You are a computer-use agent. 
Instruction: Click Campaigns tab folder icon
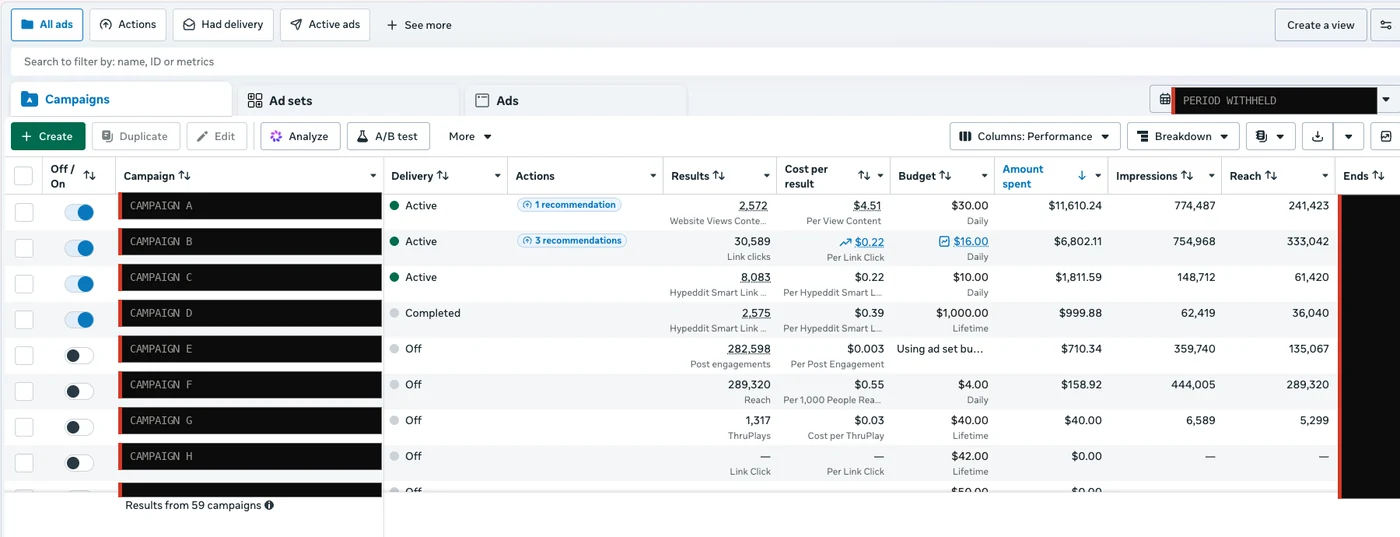pyautogui.click(x=29, y=99)
